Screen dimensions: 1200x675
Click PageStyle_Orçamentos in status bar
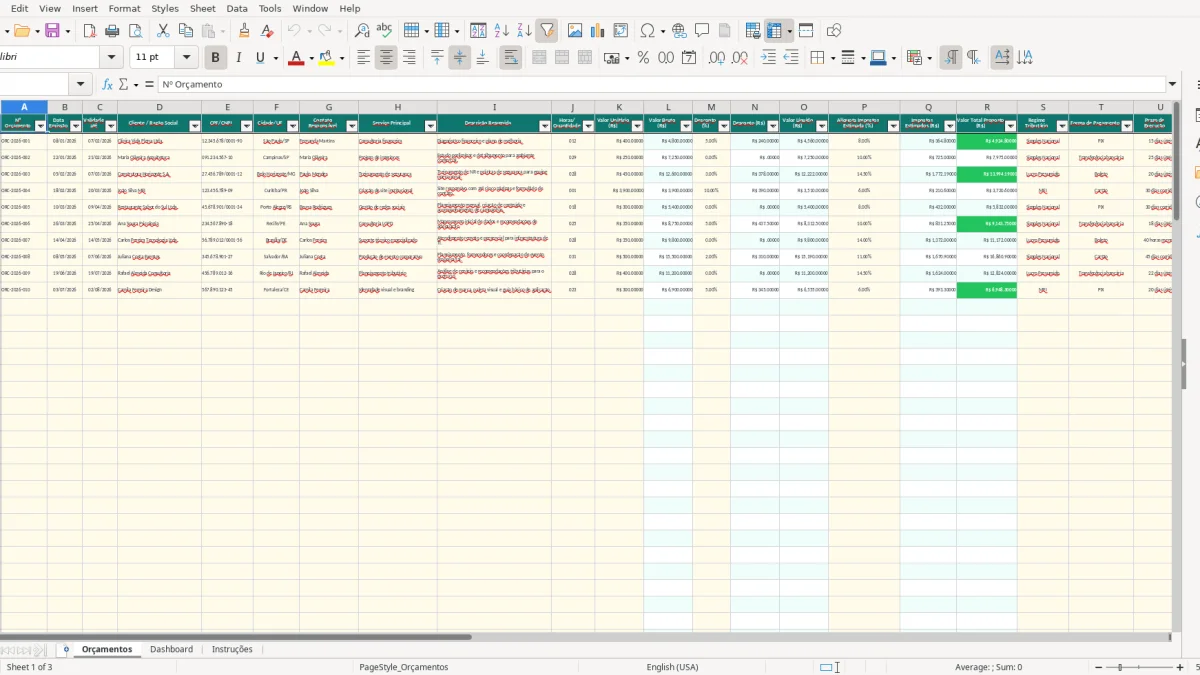pyautogui.click(x=403, y=667)
